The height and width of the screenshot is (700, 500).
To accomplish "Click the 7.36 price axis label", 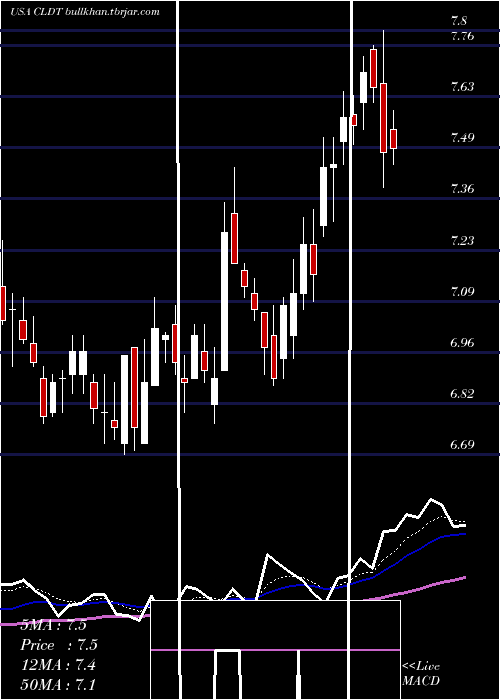I will (x=462, y=189).
